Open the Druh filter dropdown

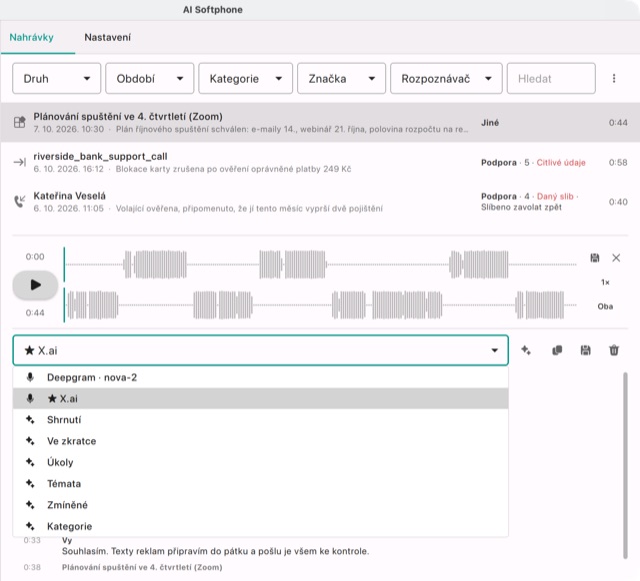pyautogui.click(x=56, y=78)
